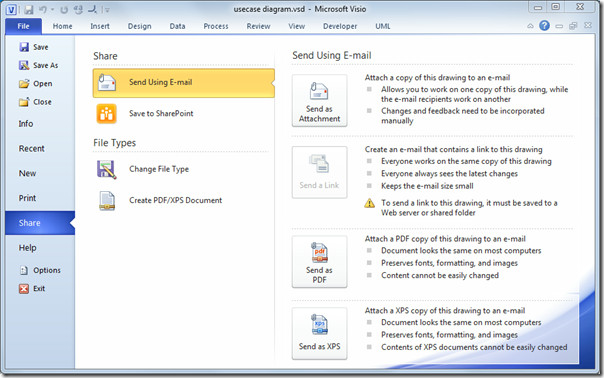
Task: Switch to the Insert ribbon tab
Action: (x=100, y=26)
